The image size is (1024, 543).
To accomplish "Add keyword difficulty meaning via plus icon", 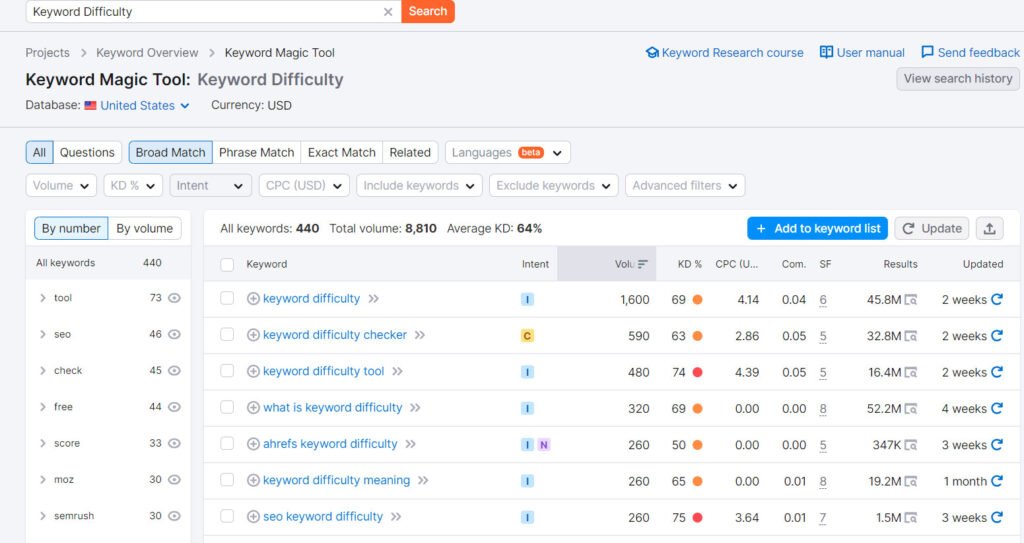I will (x=253, y=480).
